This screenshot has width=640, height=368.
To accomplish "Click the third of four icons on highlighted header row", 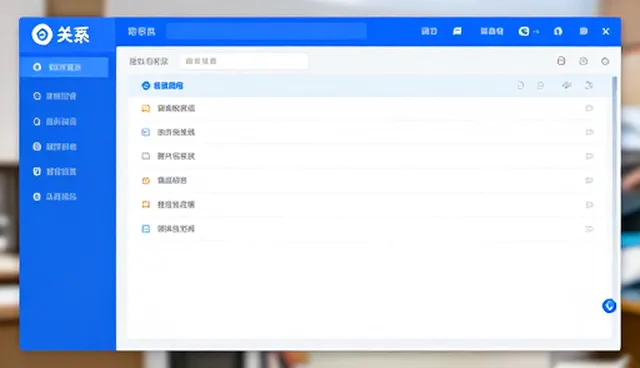I will click(x=566, y=85).
